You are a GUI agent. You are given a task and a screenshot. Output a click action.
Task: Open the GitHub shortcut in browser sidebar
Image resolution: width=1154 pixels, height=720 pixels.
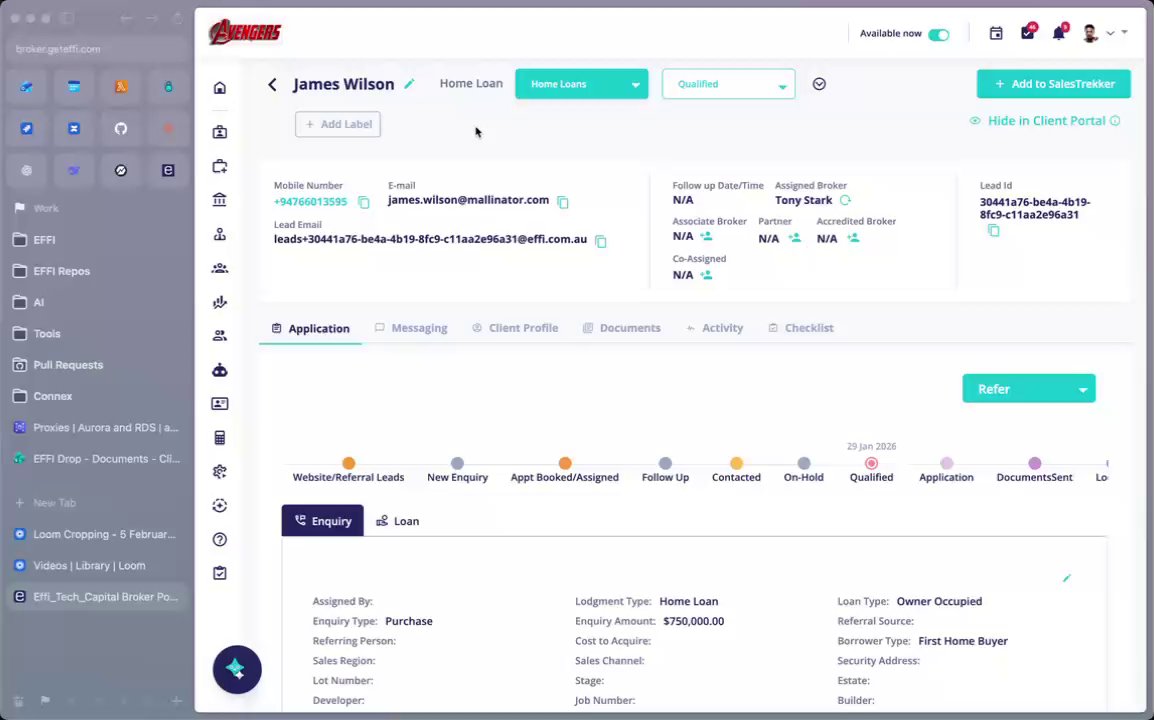click(121, 129)
